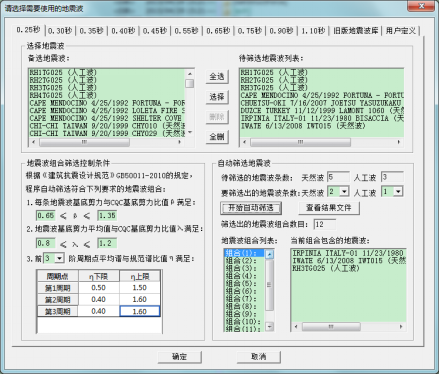The height and width of the screenshot is (375, 439).
Task: Open the 旧版地震波库 tab
Action: pos(355,31)
